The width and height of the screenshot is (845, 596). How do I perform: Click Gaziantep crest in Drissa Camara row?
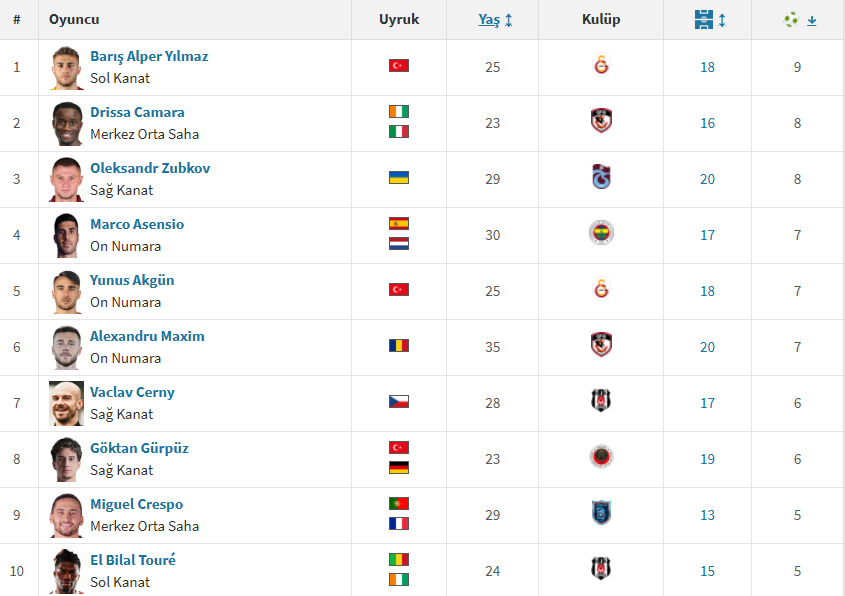(x=601, y=122)
